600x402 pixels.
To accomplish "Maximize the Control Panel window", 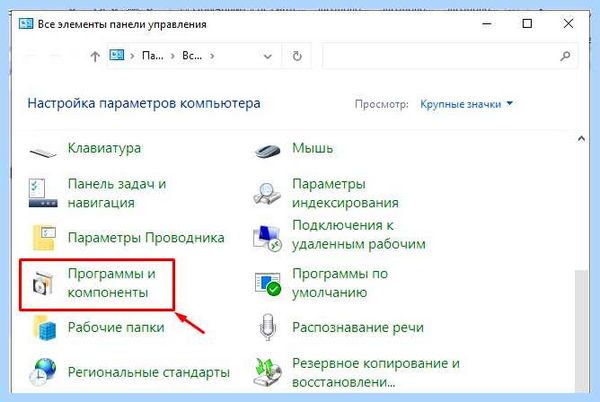I will click(x=527, y=24).
